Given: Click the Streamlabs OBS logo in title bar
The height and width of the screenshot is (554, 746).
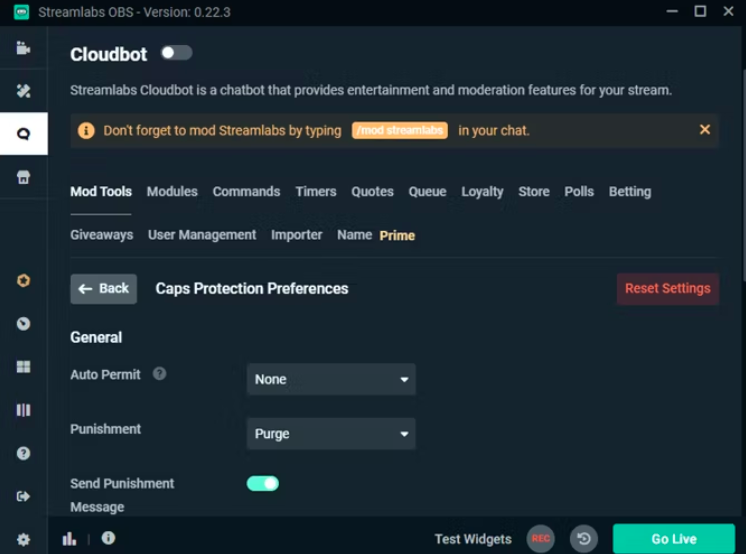Looking at the screenshot, I should 21,12.
